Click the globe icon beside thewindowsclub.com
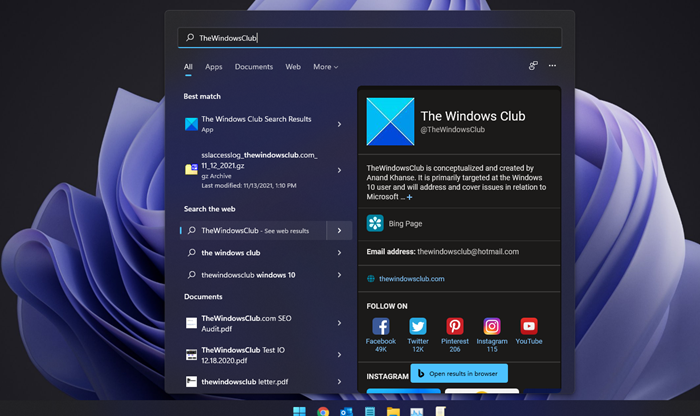The image size is (700, 416). pos(371,279)
